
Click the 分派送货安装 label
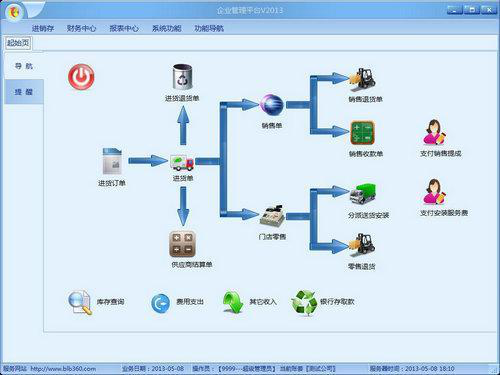tap(369, 216)
